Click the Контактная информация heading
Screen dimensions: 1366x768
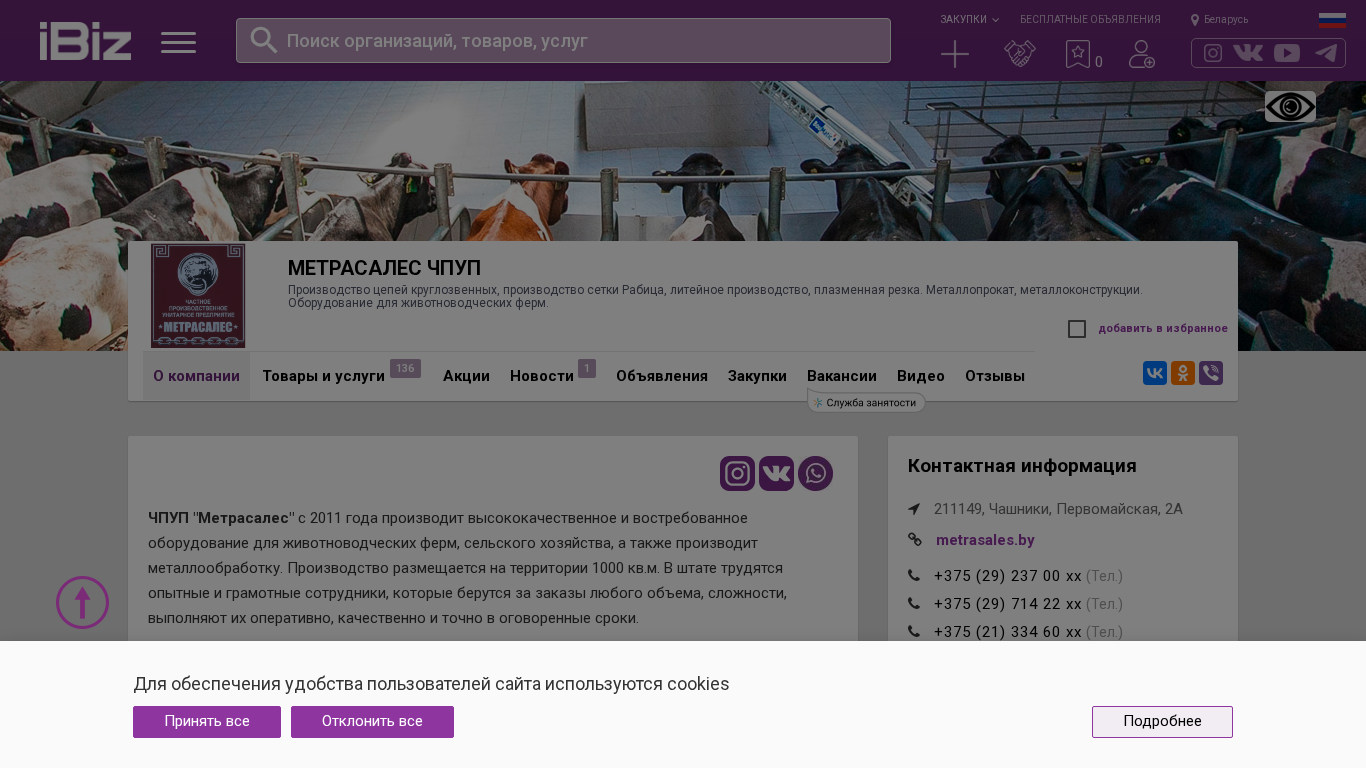(1022, 466)
